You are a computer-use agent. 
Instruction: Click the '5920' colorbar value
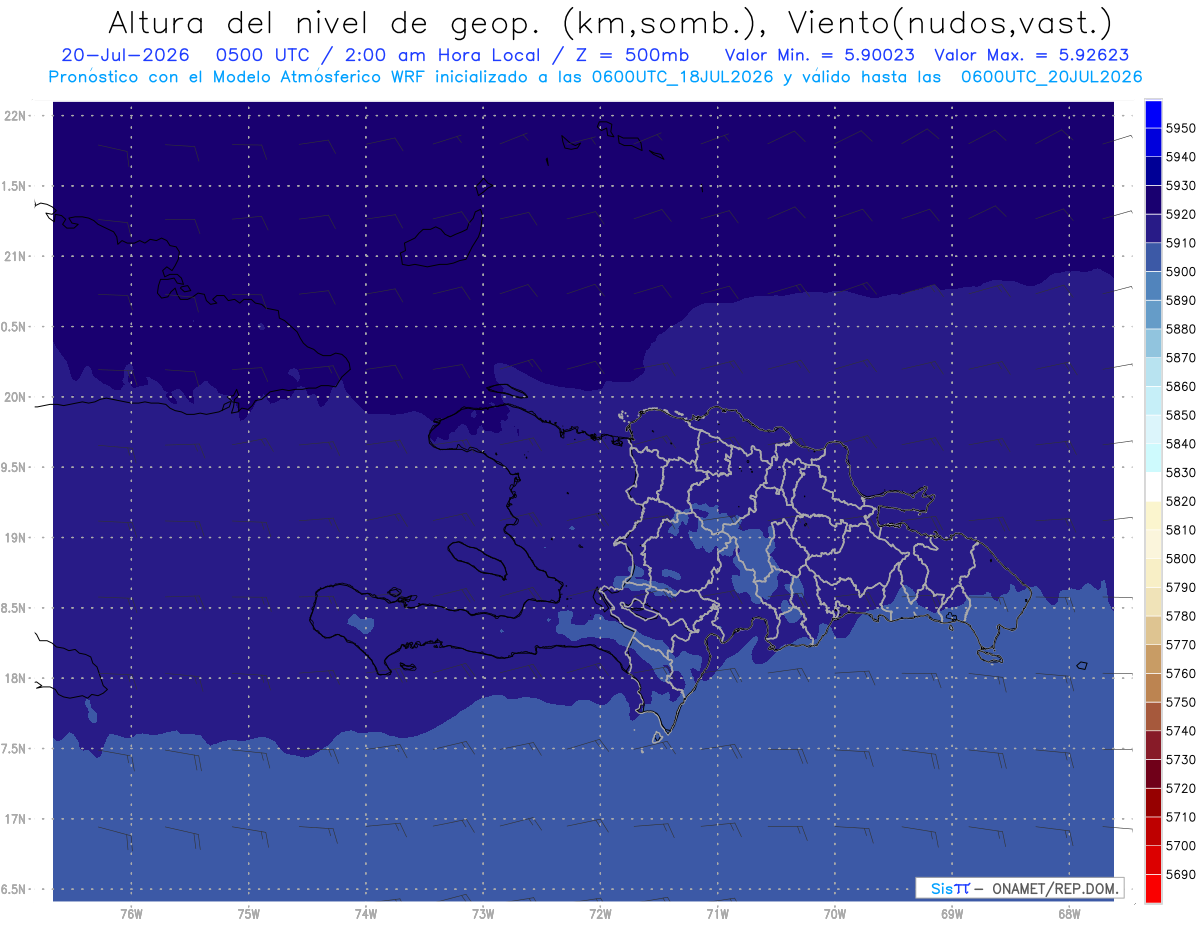[x=1180, y=214]
